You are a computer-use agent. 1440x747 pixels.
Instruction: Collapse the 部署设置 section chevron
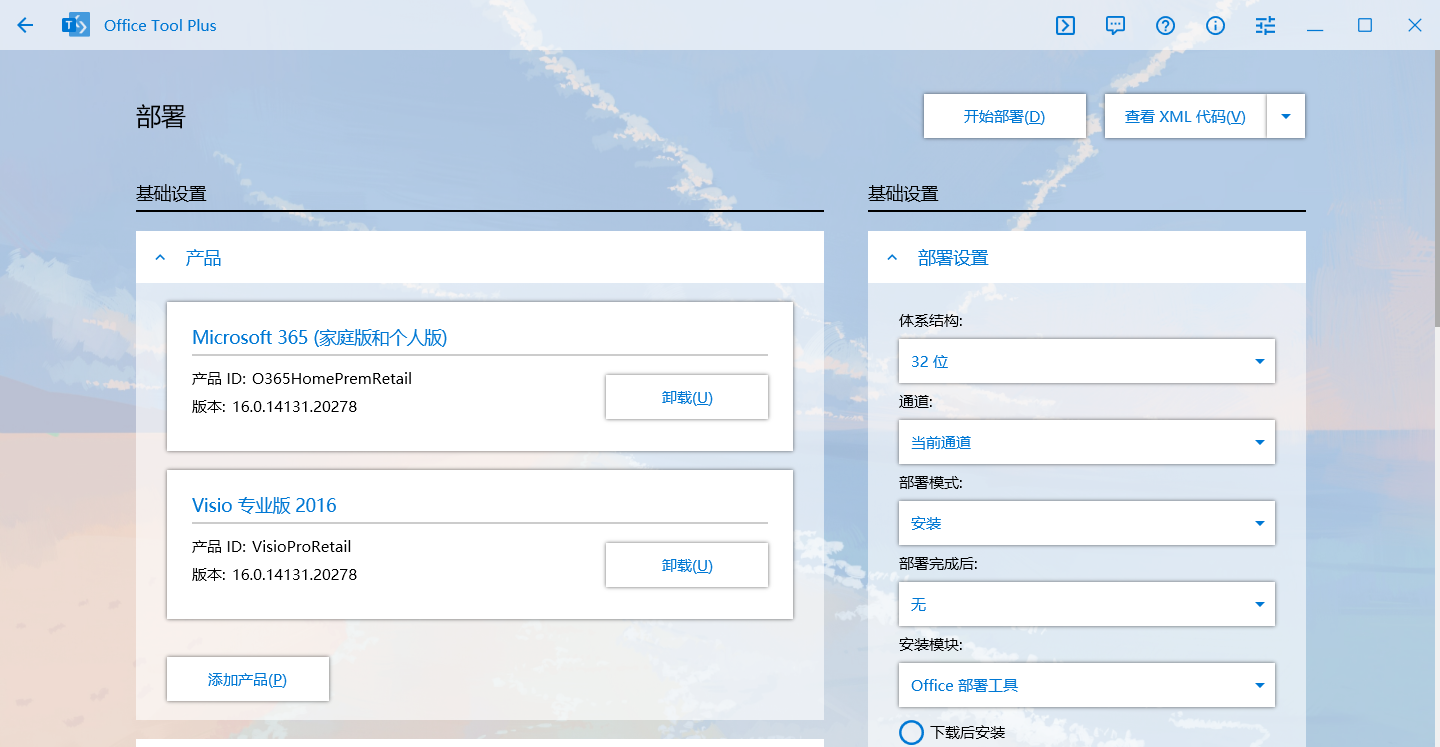tap(892, 257)
